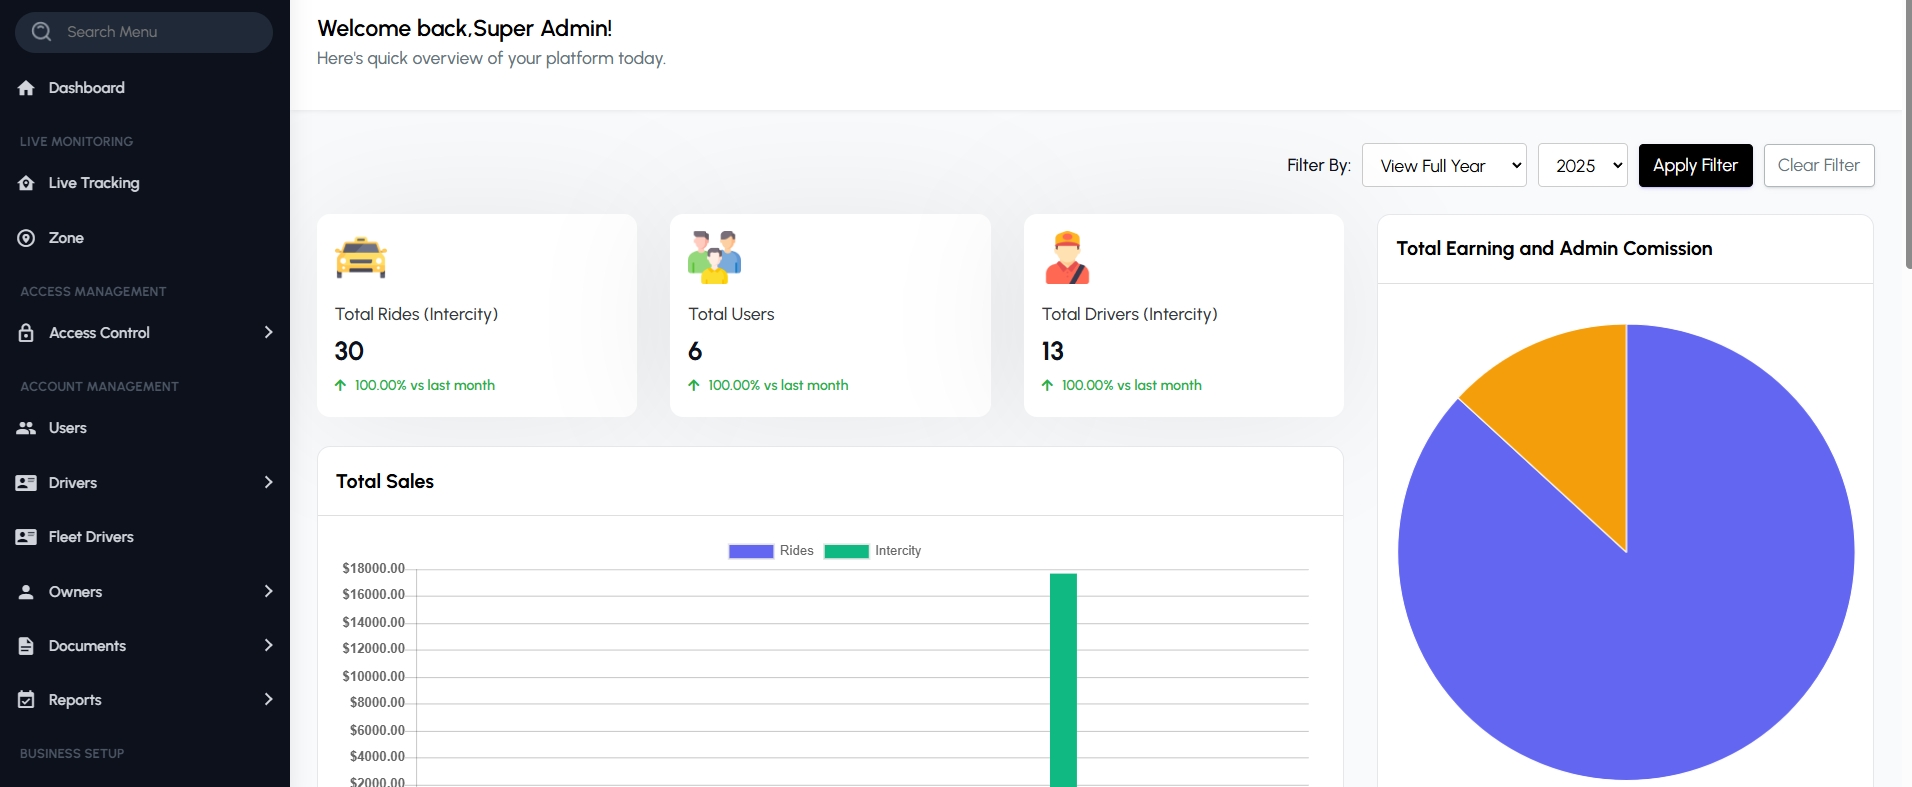Focus the Search Menu input field

click(x=150, y=32)
